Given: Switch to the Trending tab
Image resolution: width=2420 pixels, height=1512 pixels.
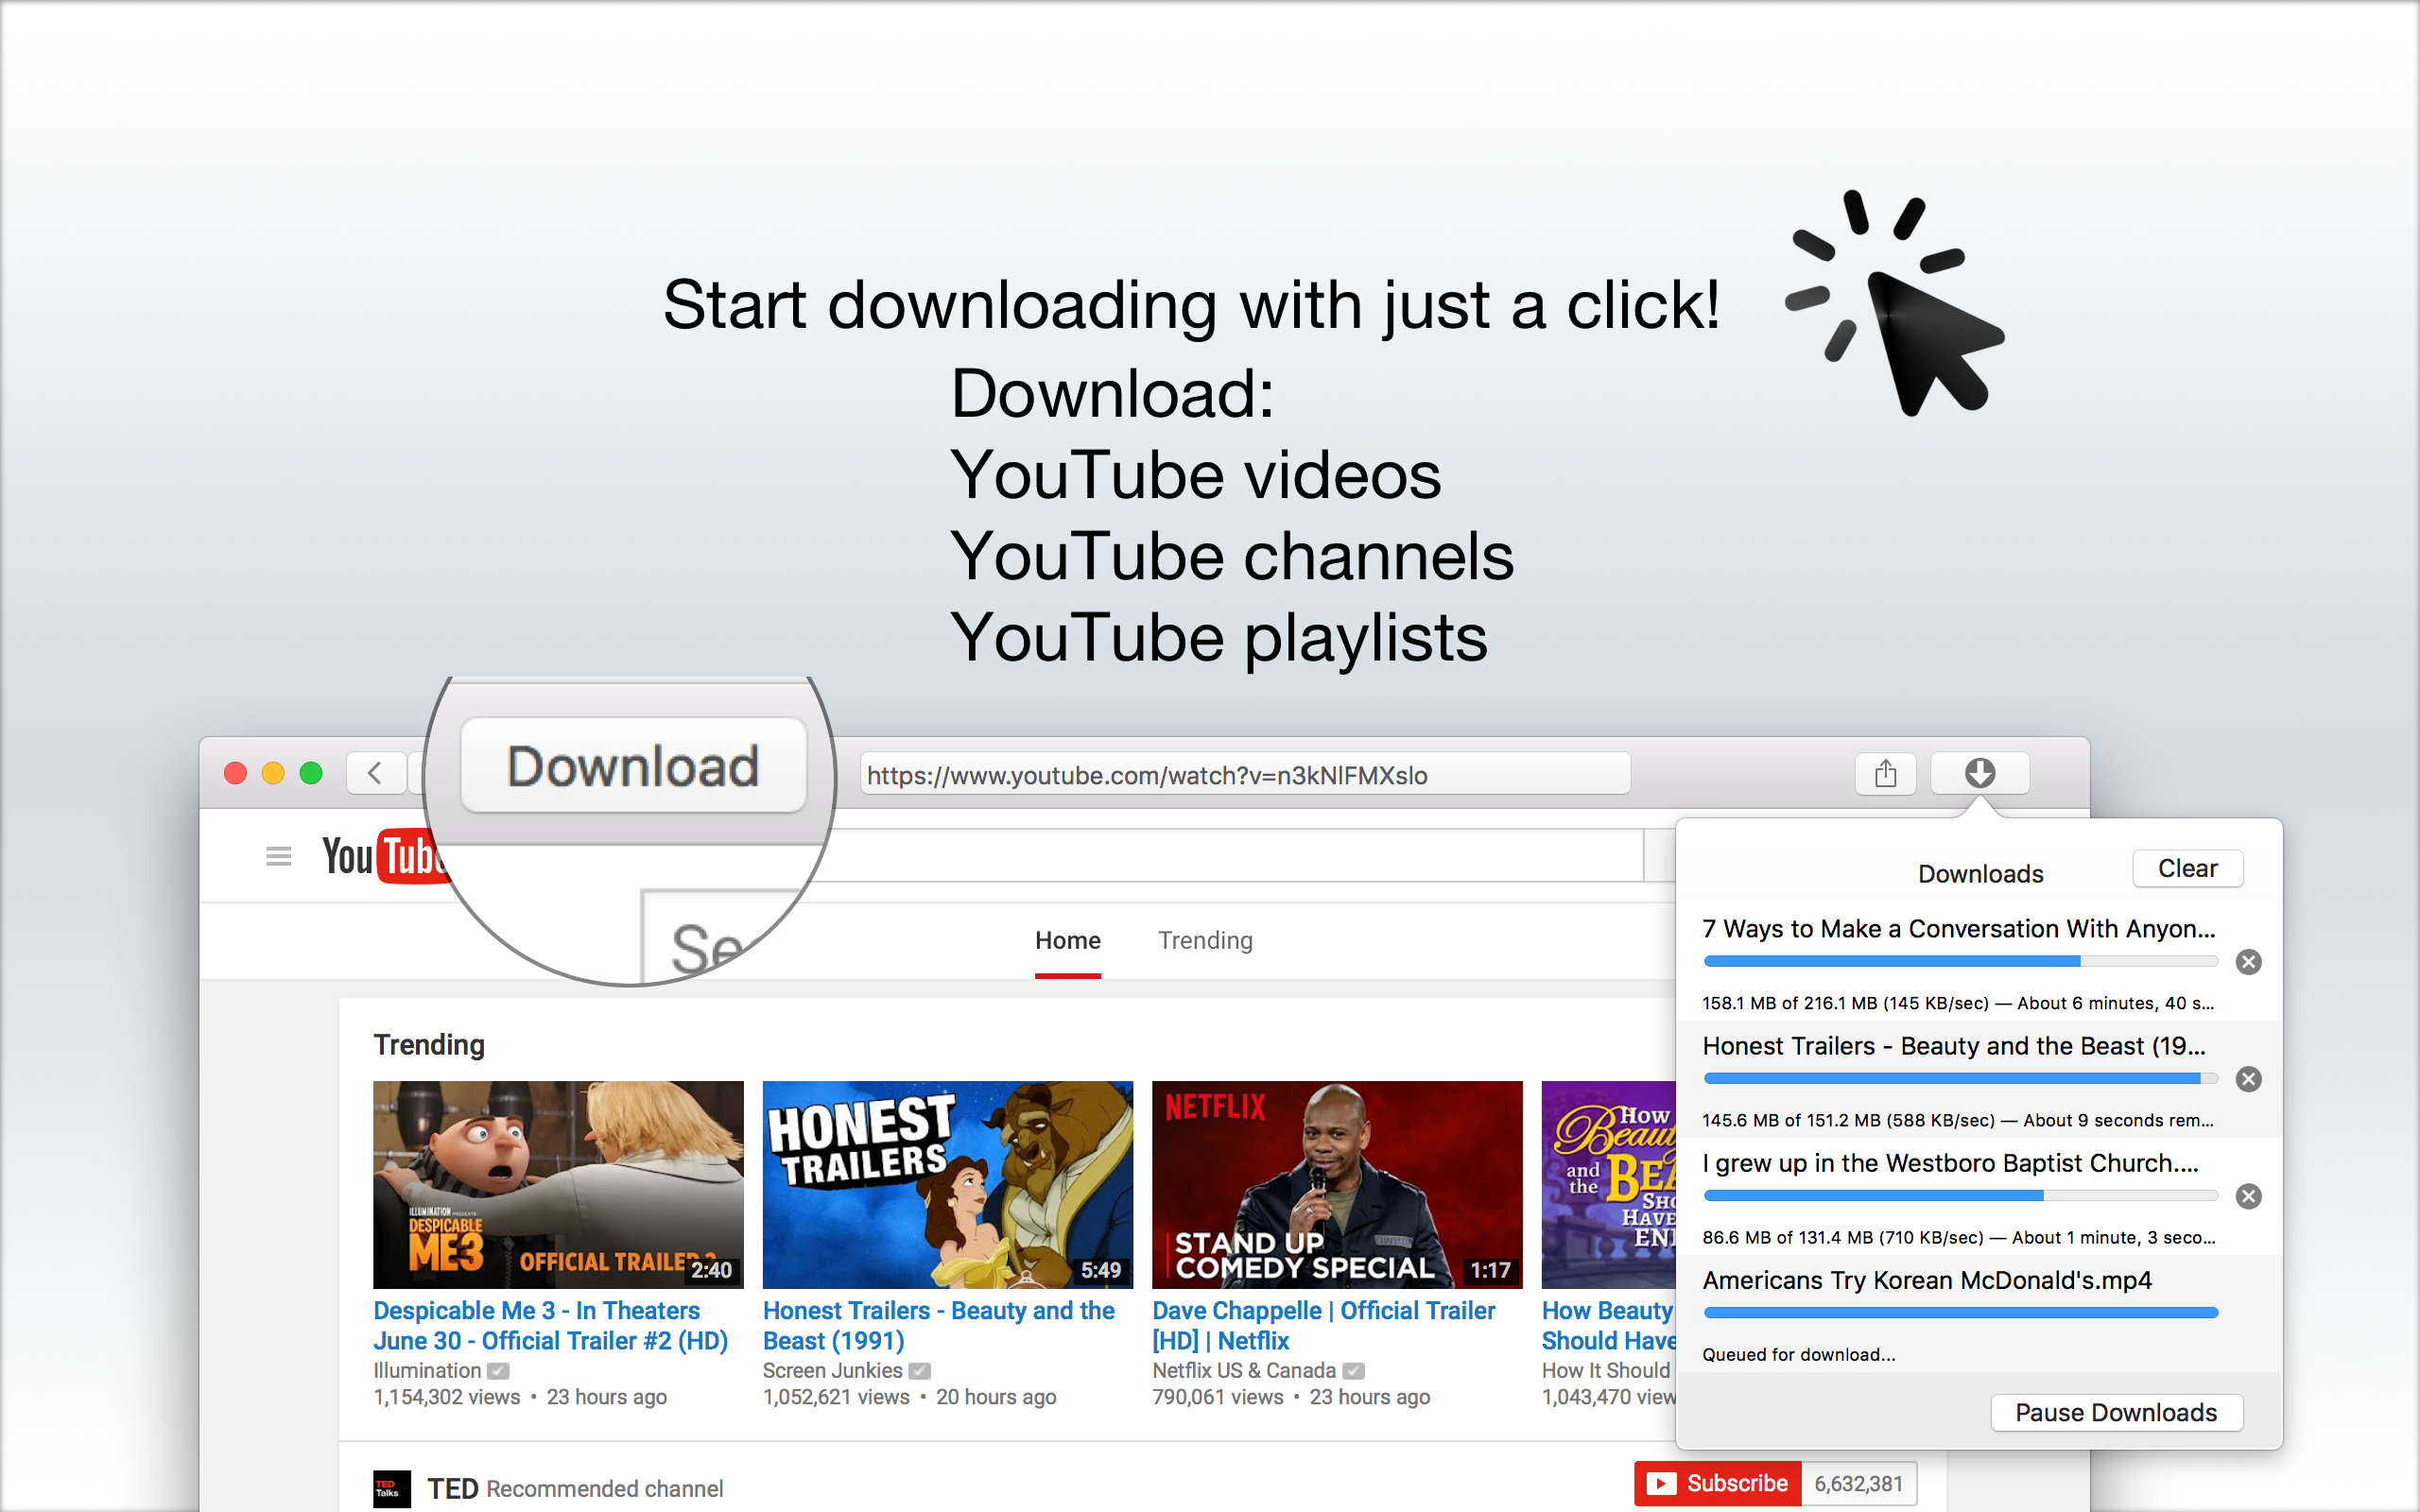Looking at the screenshot, I should click(x=1205, y=940).
